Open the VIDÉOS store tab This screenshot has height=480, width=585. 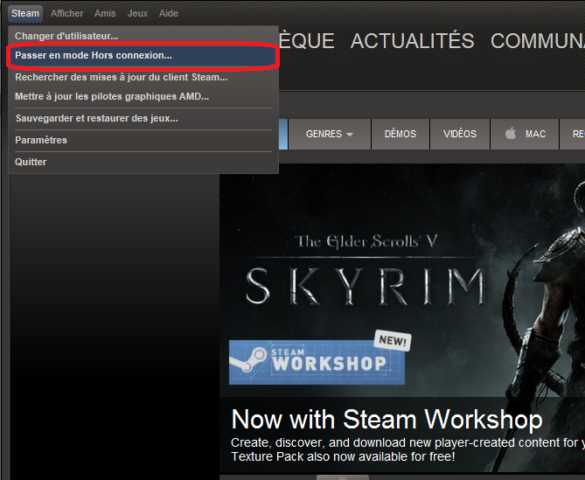coord(460,134)
